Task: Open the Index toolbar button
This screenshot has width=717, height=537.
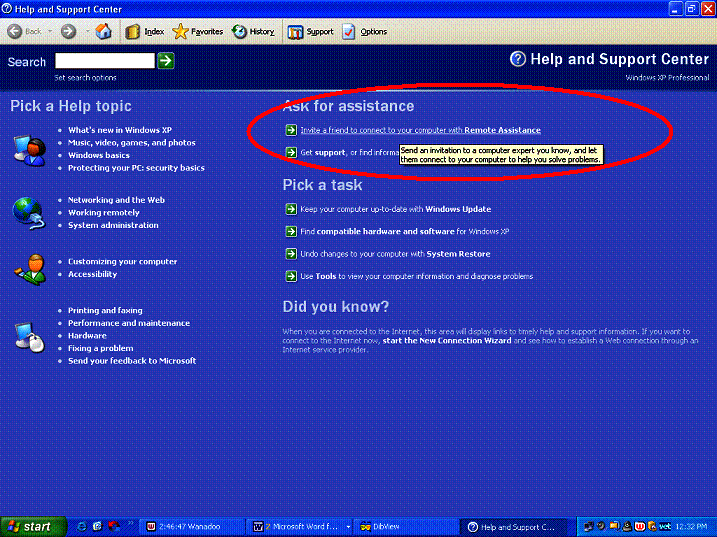Action: coord(145,31)
